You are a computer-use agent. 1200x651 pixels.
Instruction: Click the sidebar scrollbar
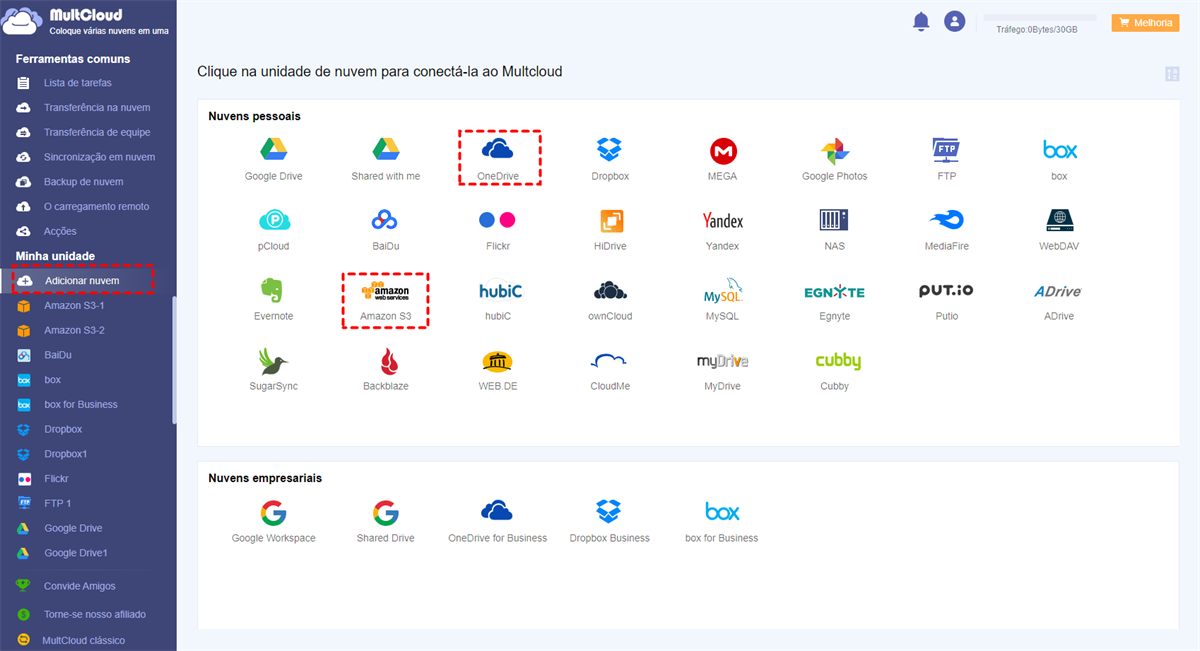tap(174, 360)
